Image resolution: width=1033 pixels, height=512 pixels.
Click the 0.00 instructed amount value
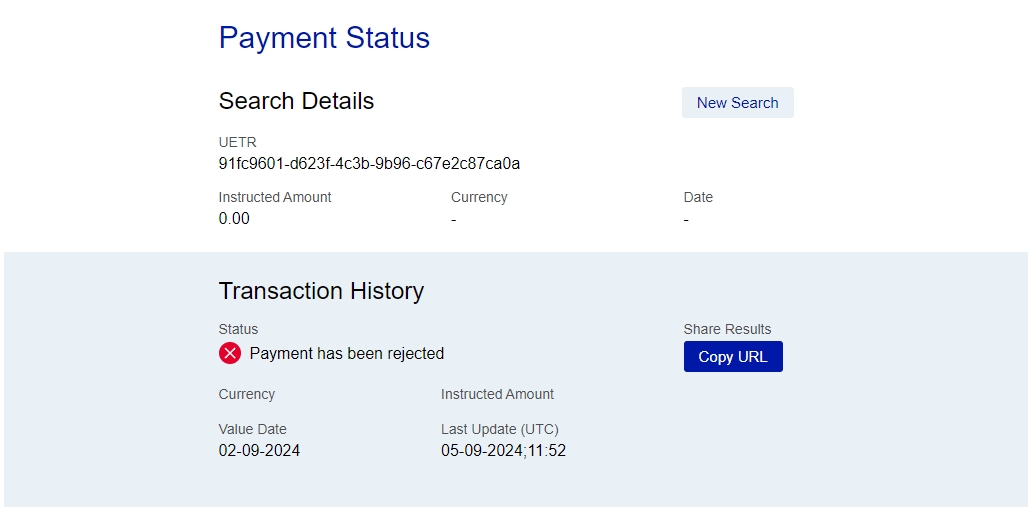[x=234, y=218]
